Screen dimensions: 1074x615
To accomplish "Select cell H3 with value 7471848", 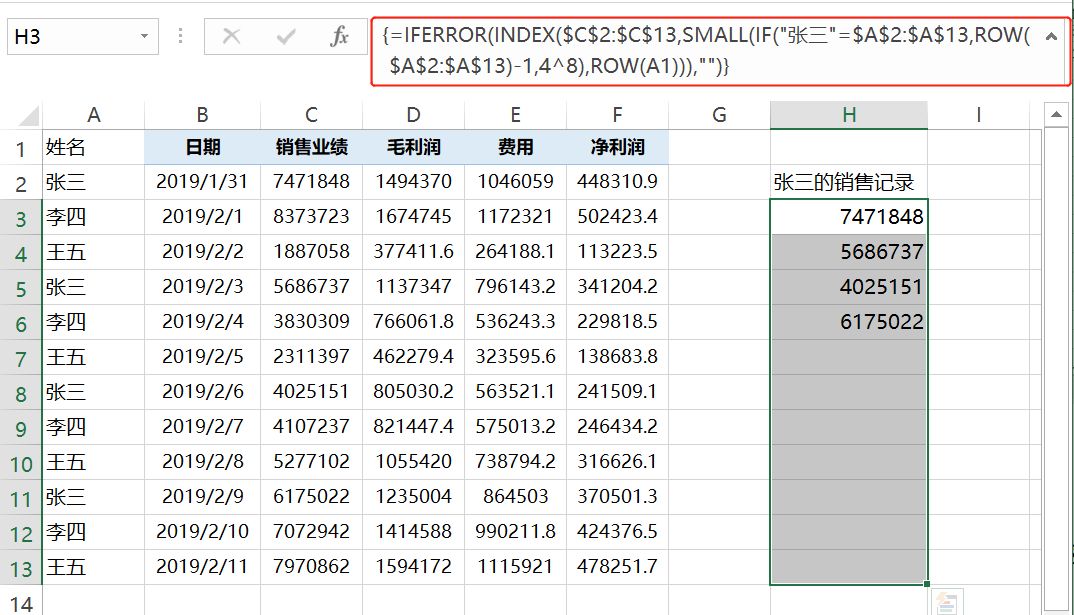I will (x=849, y=217).
